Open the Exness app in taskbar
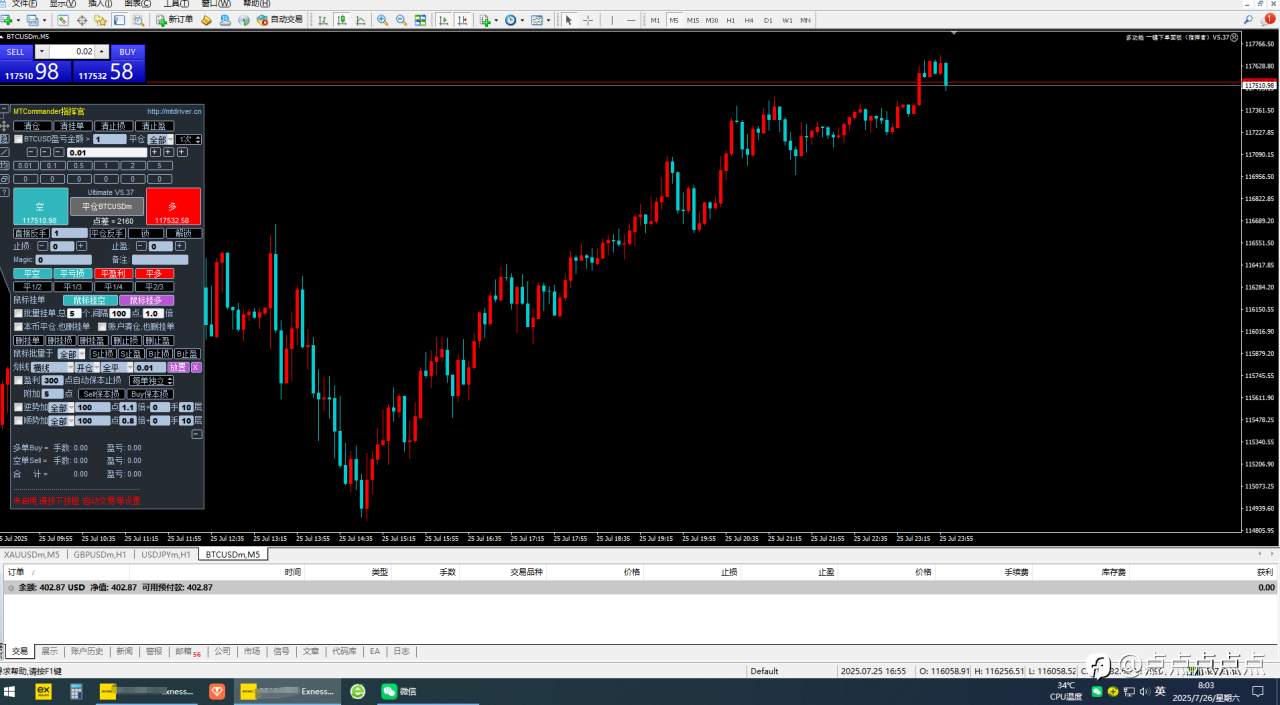 pyautogui.click(x=43, y=691)
